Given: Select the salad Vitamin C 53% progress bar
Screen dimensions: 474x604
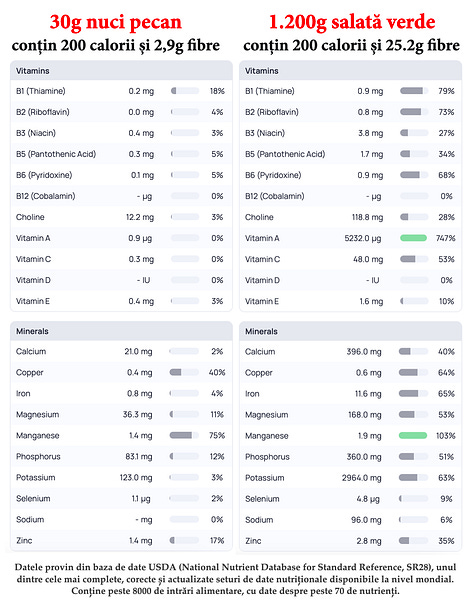Looking at the screenshot, I should (414, 259).
